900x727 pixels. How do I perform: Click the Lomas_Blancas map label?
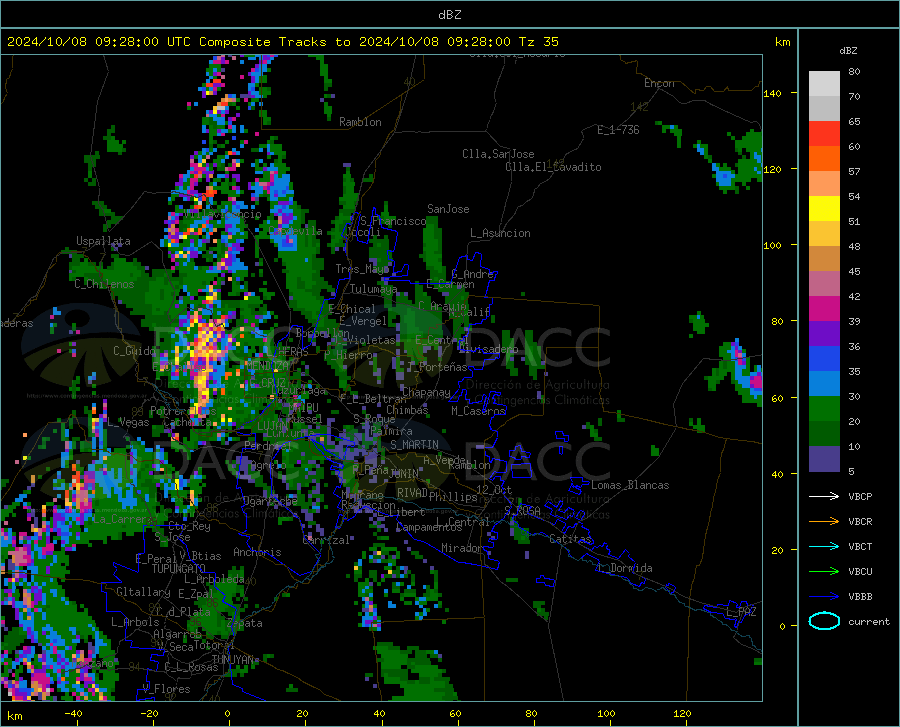[630, 485]
